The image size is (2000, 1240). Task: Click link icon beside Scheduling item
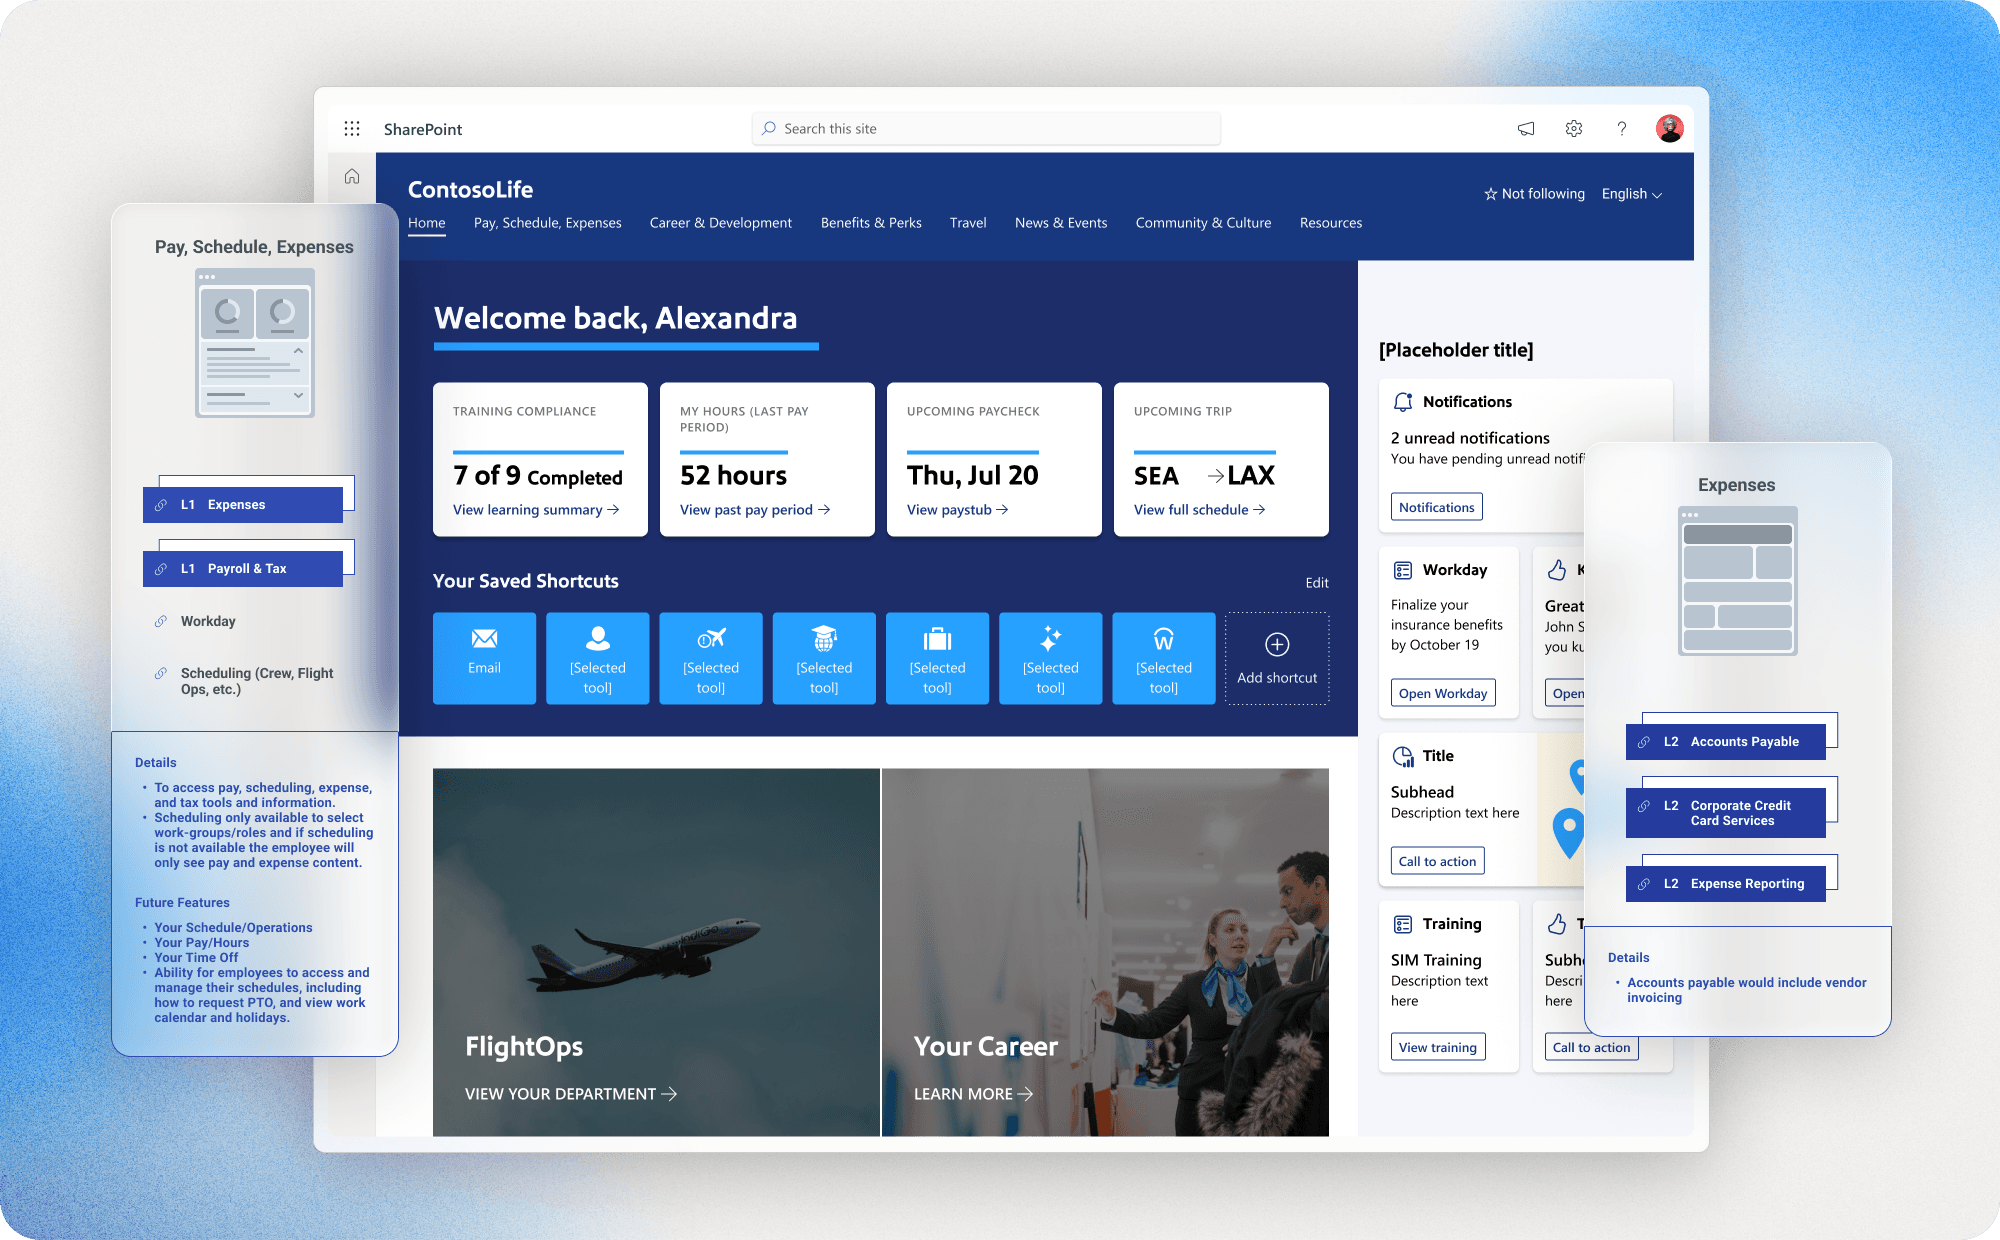161,673
